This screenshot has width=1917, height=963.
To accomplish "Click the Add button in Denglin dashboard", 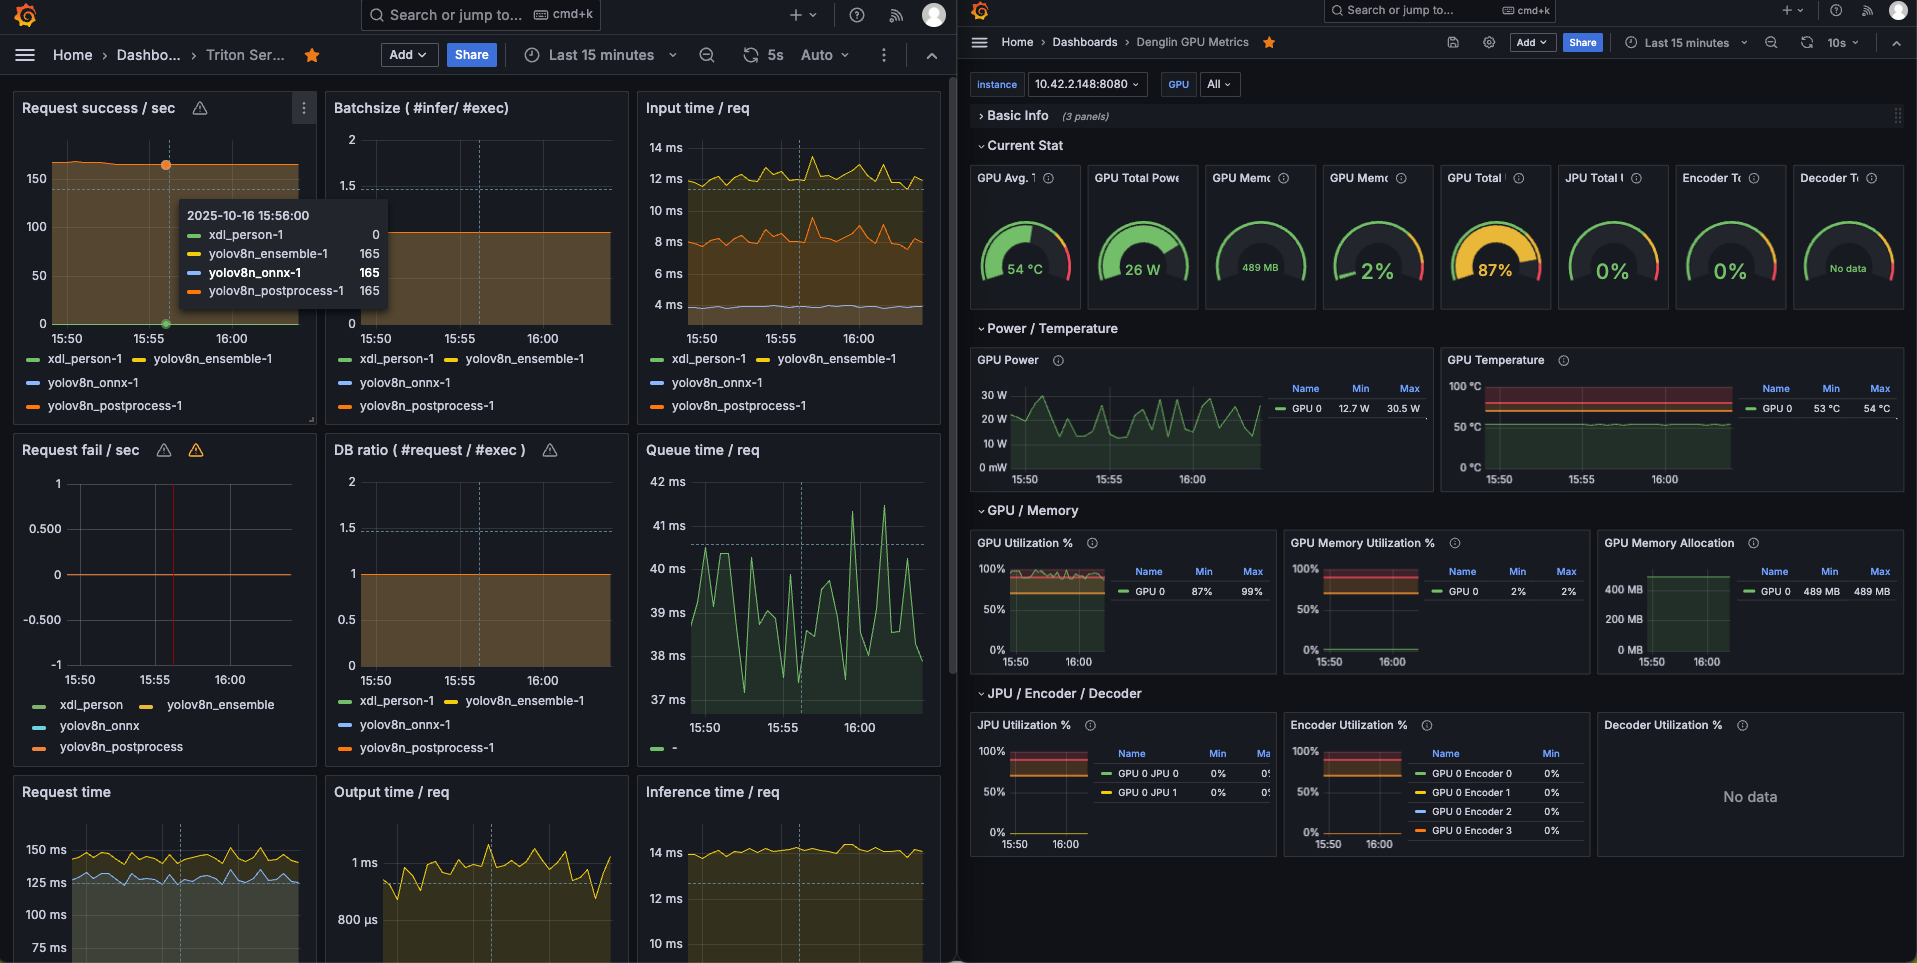I will click(x=1530, y=42).
